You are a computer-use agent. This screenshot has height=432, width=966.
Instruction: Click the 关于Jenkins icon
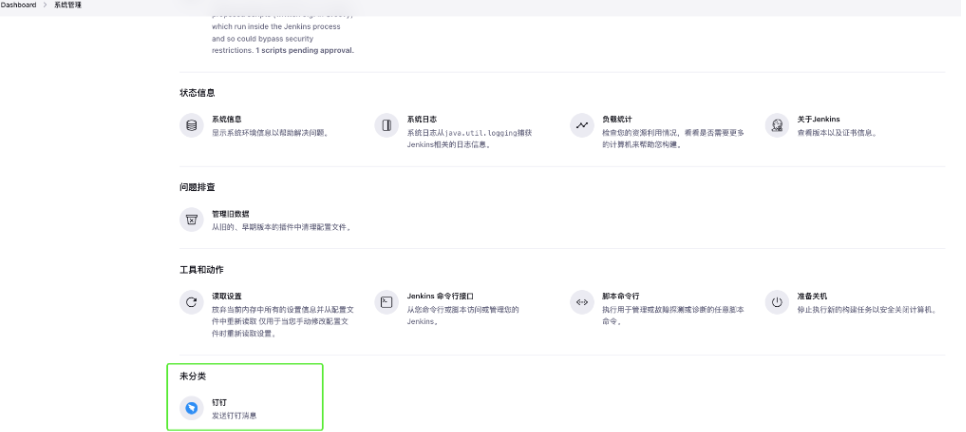777,126
